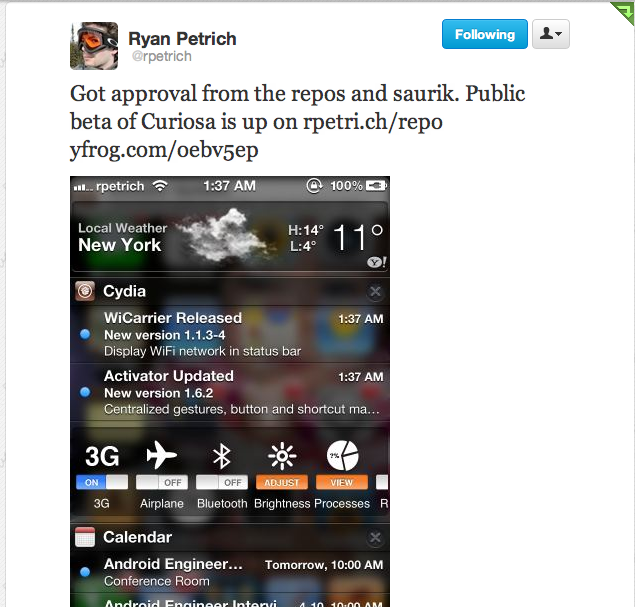Click the Following button
Screen dimensions: 635x607
coord(485,34)
